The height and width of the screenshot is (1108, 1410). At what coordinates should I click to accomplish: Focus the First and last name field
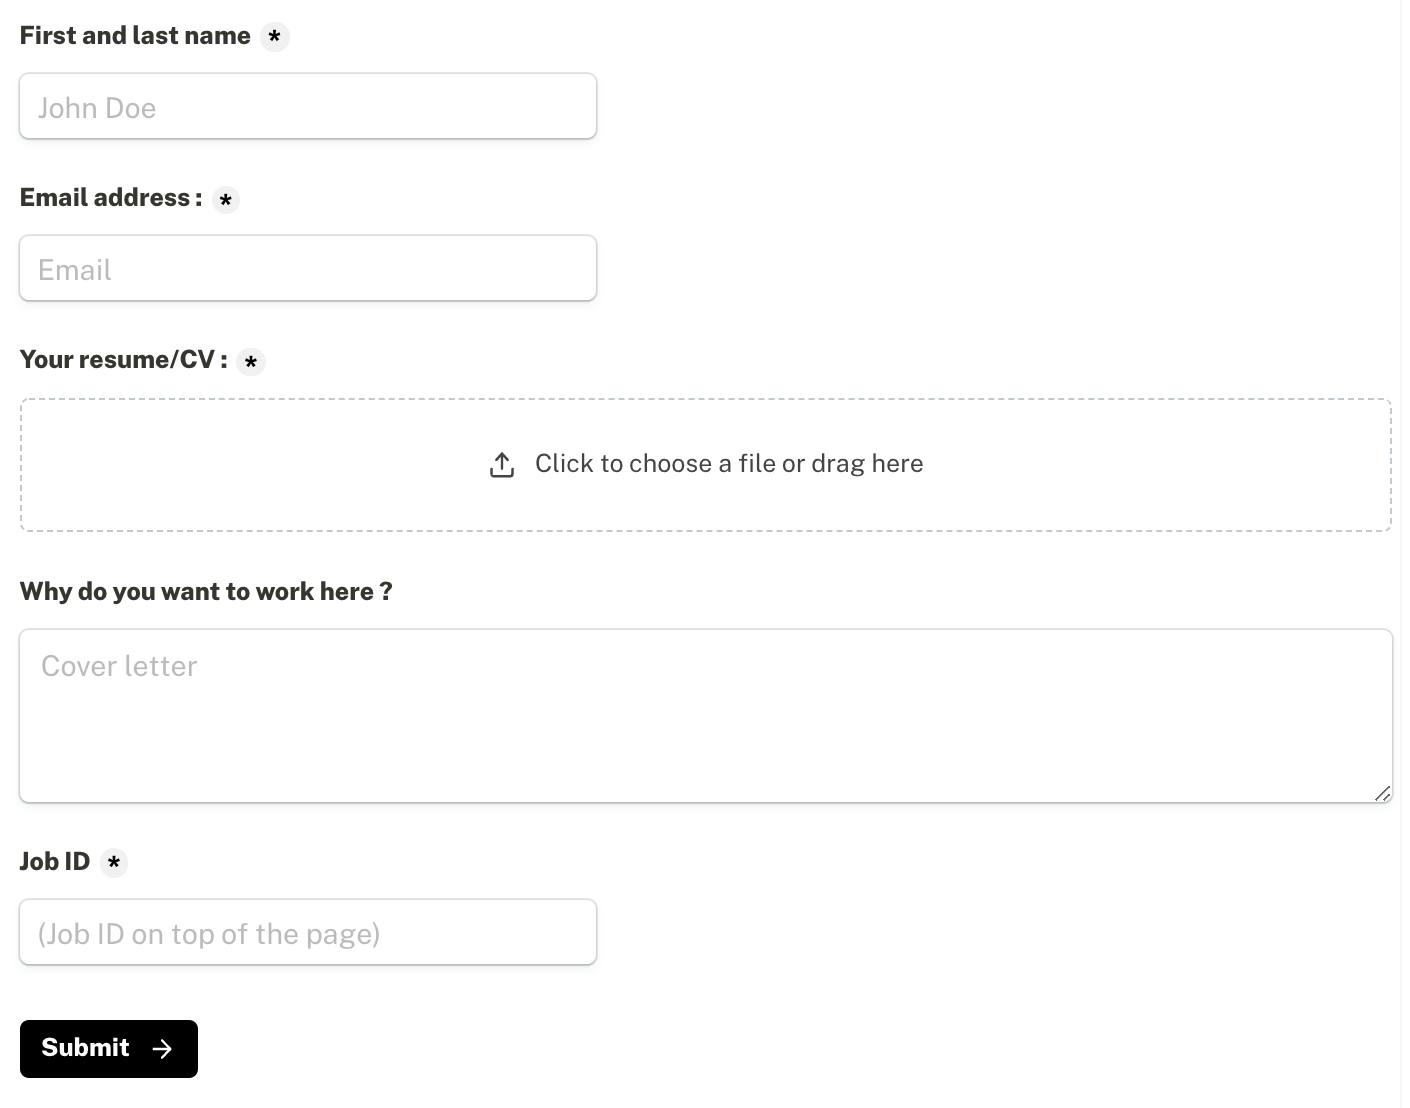(x=308, y=107)
